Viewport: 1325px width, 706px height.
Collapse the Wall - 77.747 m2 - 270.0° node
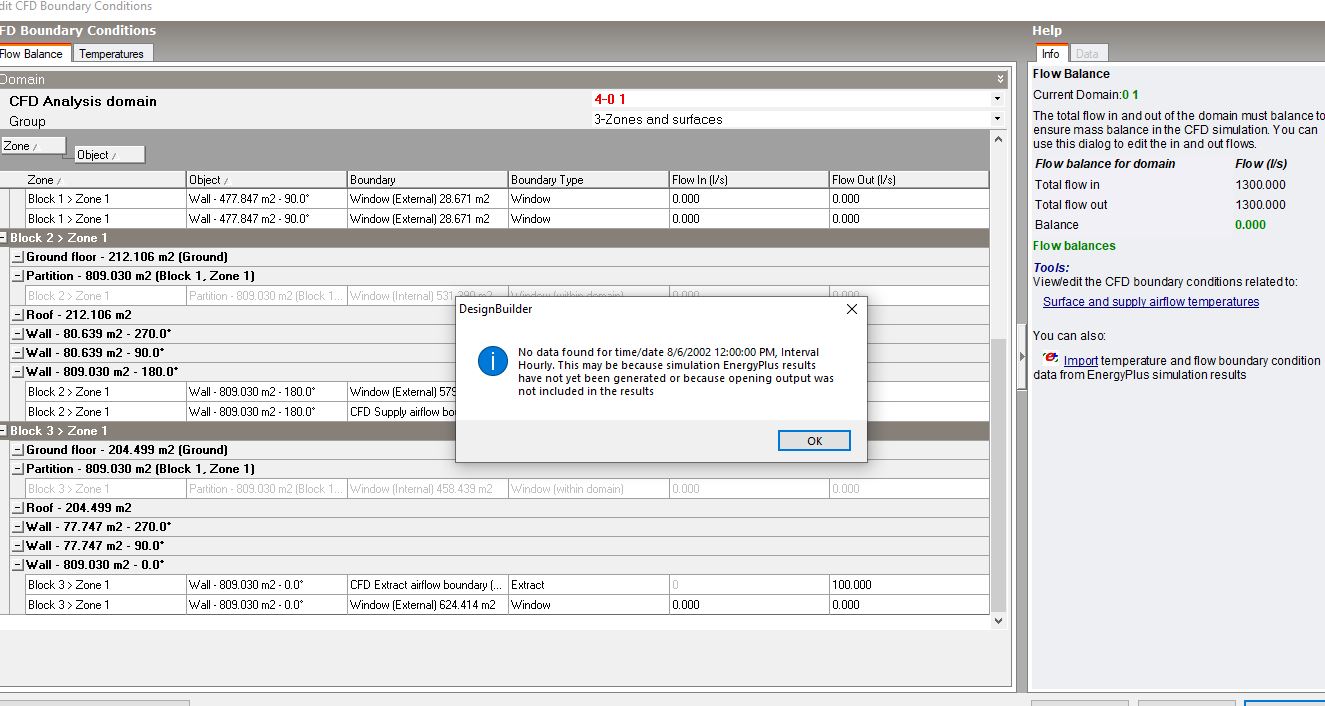pos(18,527)
